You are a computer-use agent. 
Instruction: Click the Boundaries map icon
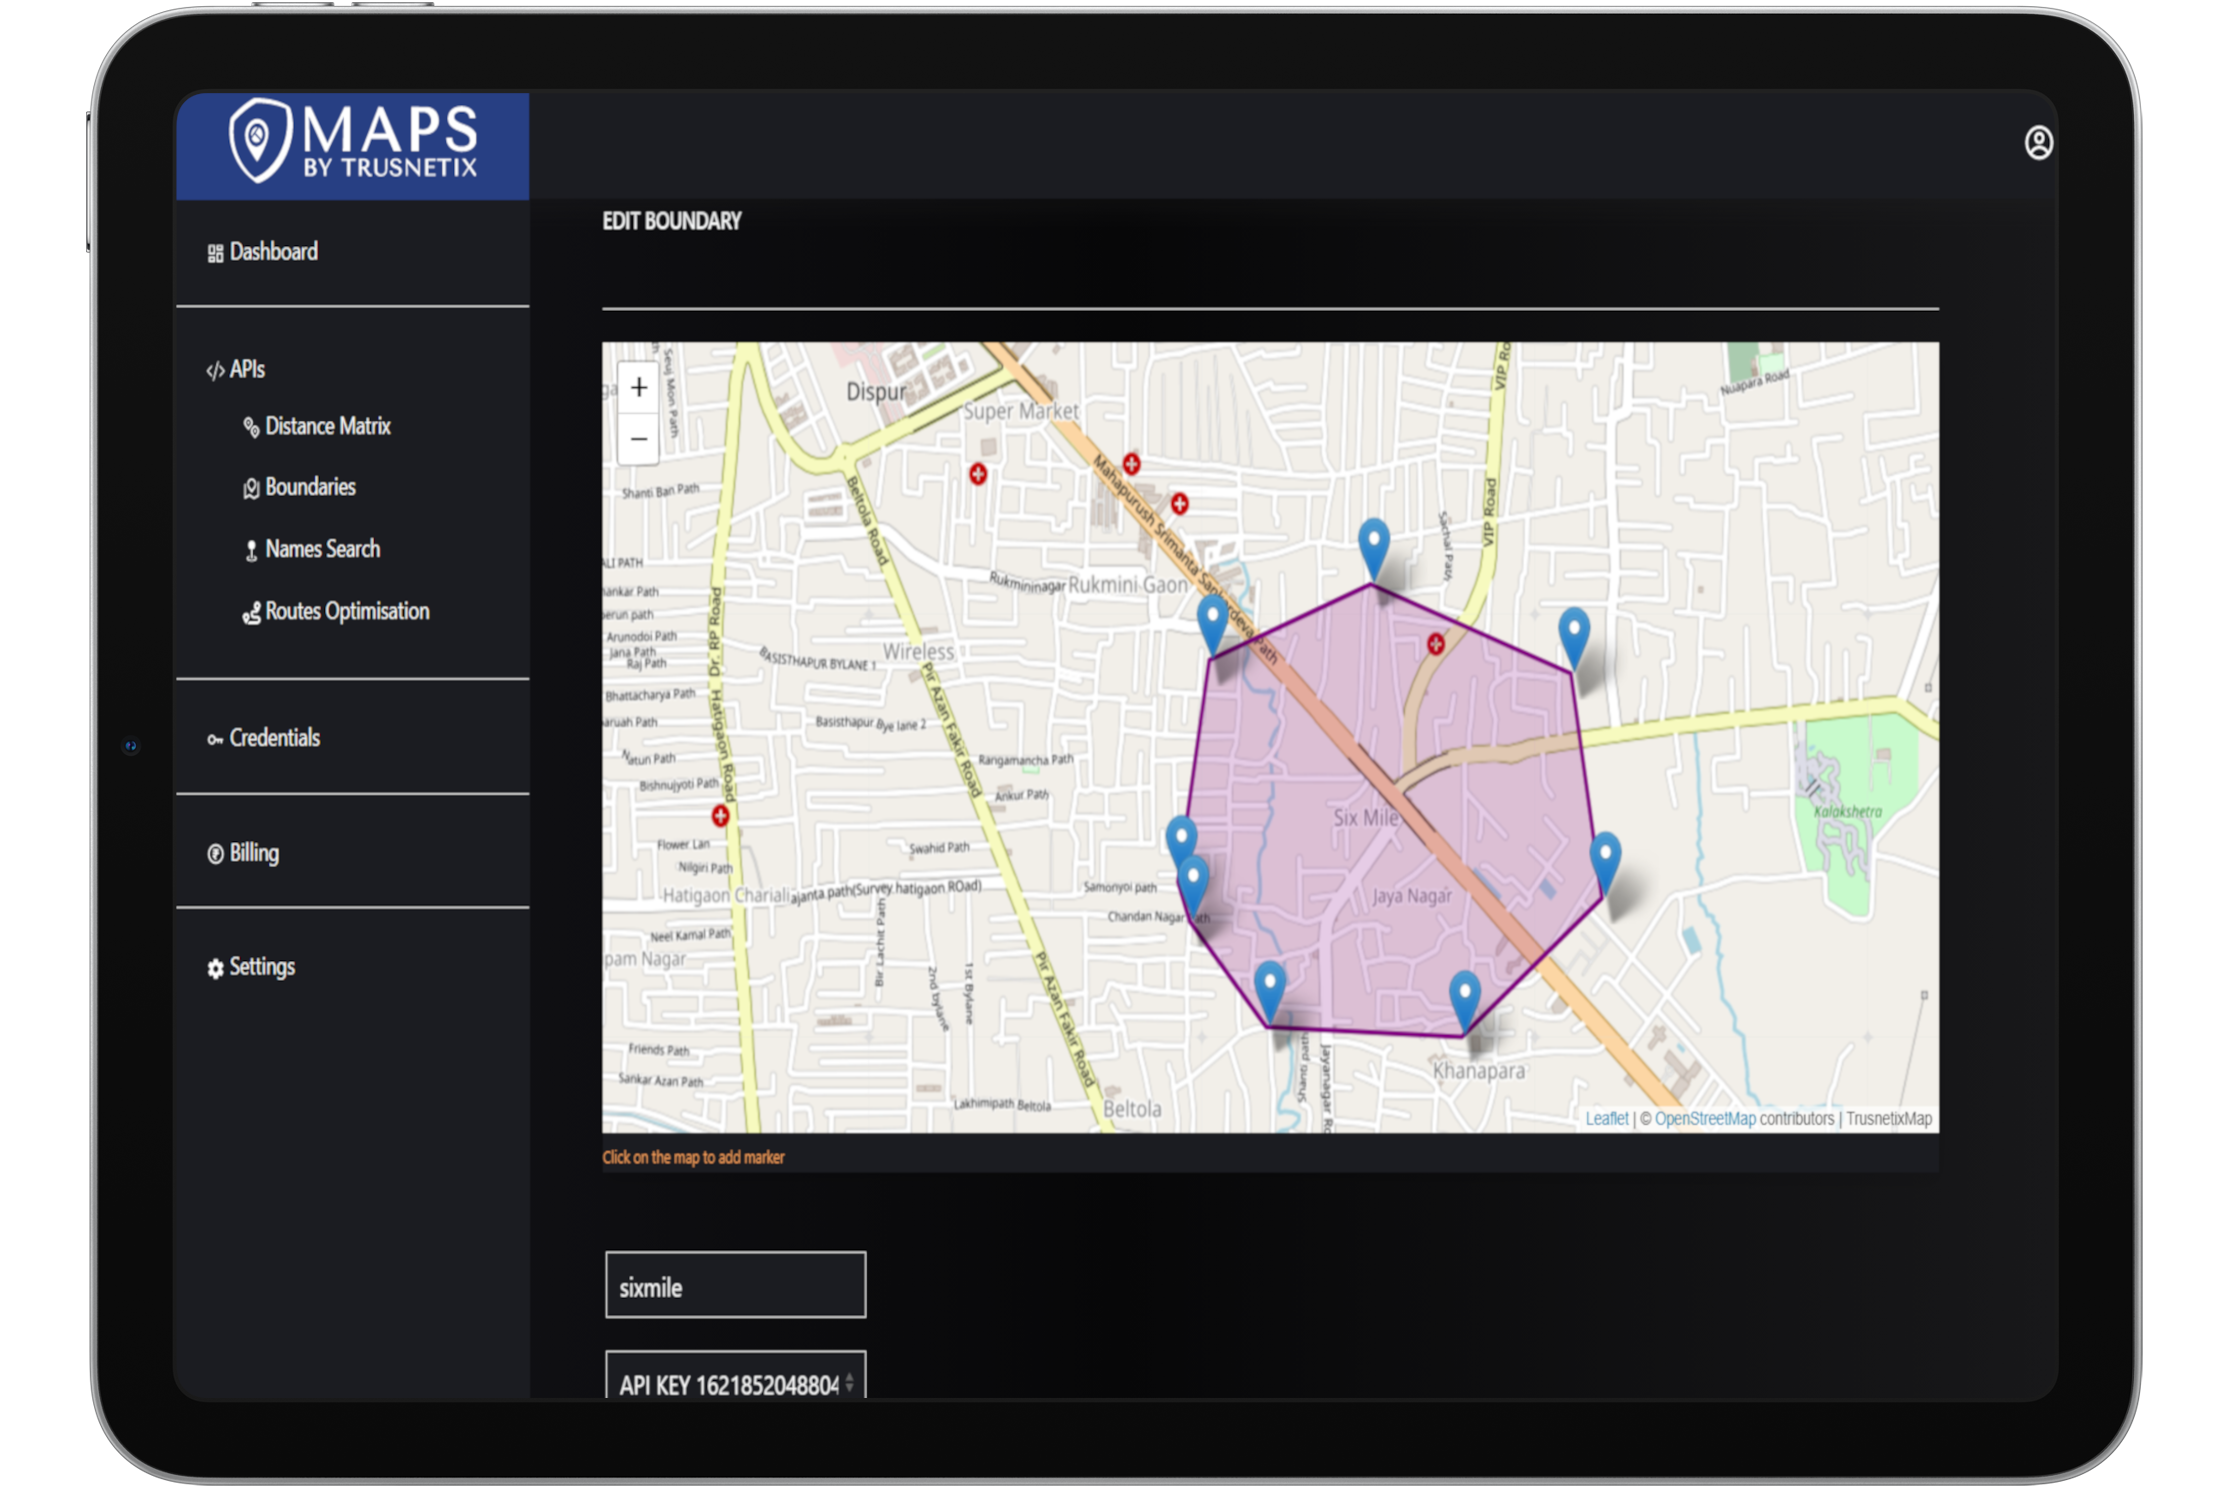tap(251, 489)
